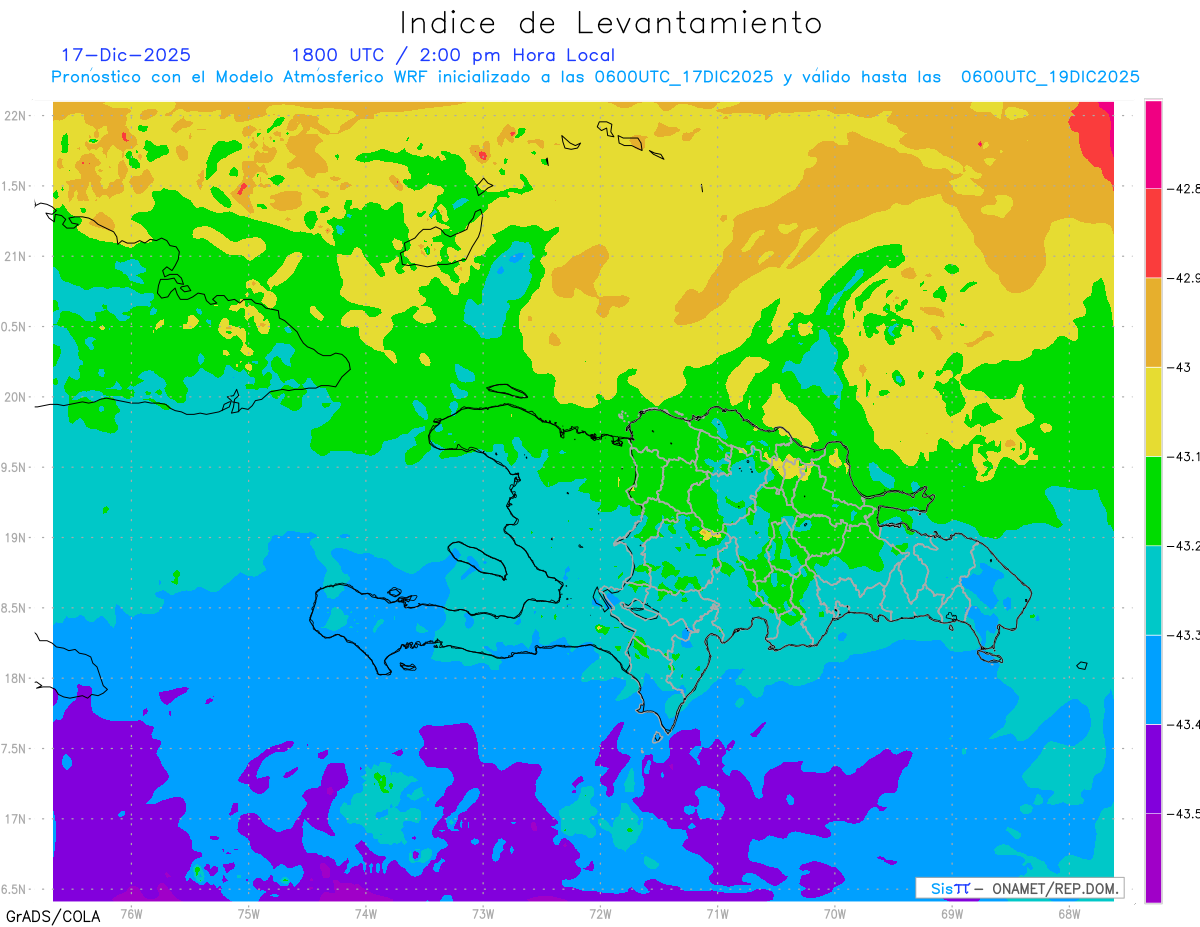Click the 76W longitude label
This screenshot has width=1200, height=927.
pyautogui.click(x=131, y=913)
